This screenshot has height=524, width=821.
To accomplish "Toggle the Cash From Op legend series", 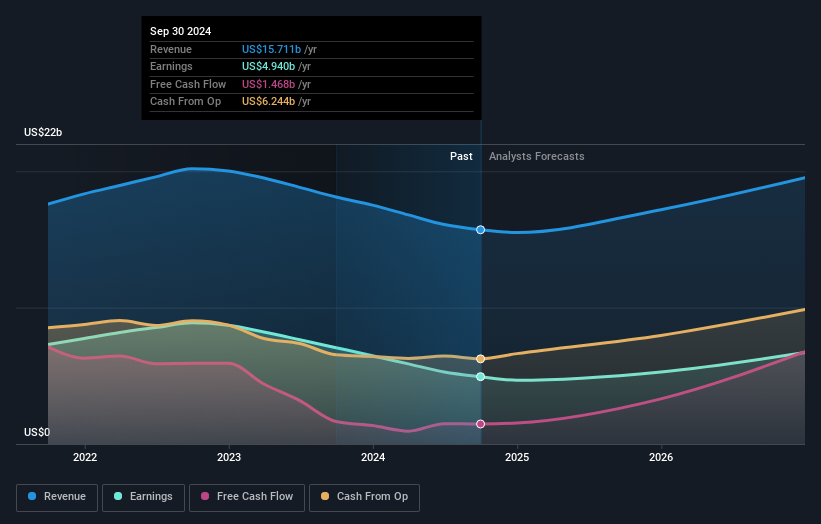I will pyautogui.click(x=364, y=497).
